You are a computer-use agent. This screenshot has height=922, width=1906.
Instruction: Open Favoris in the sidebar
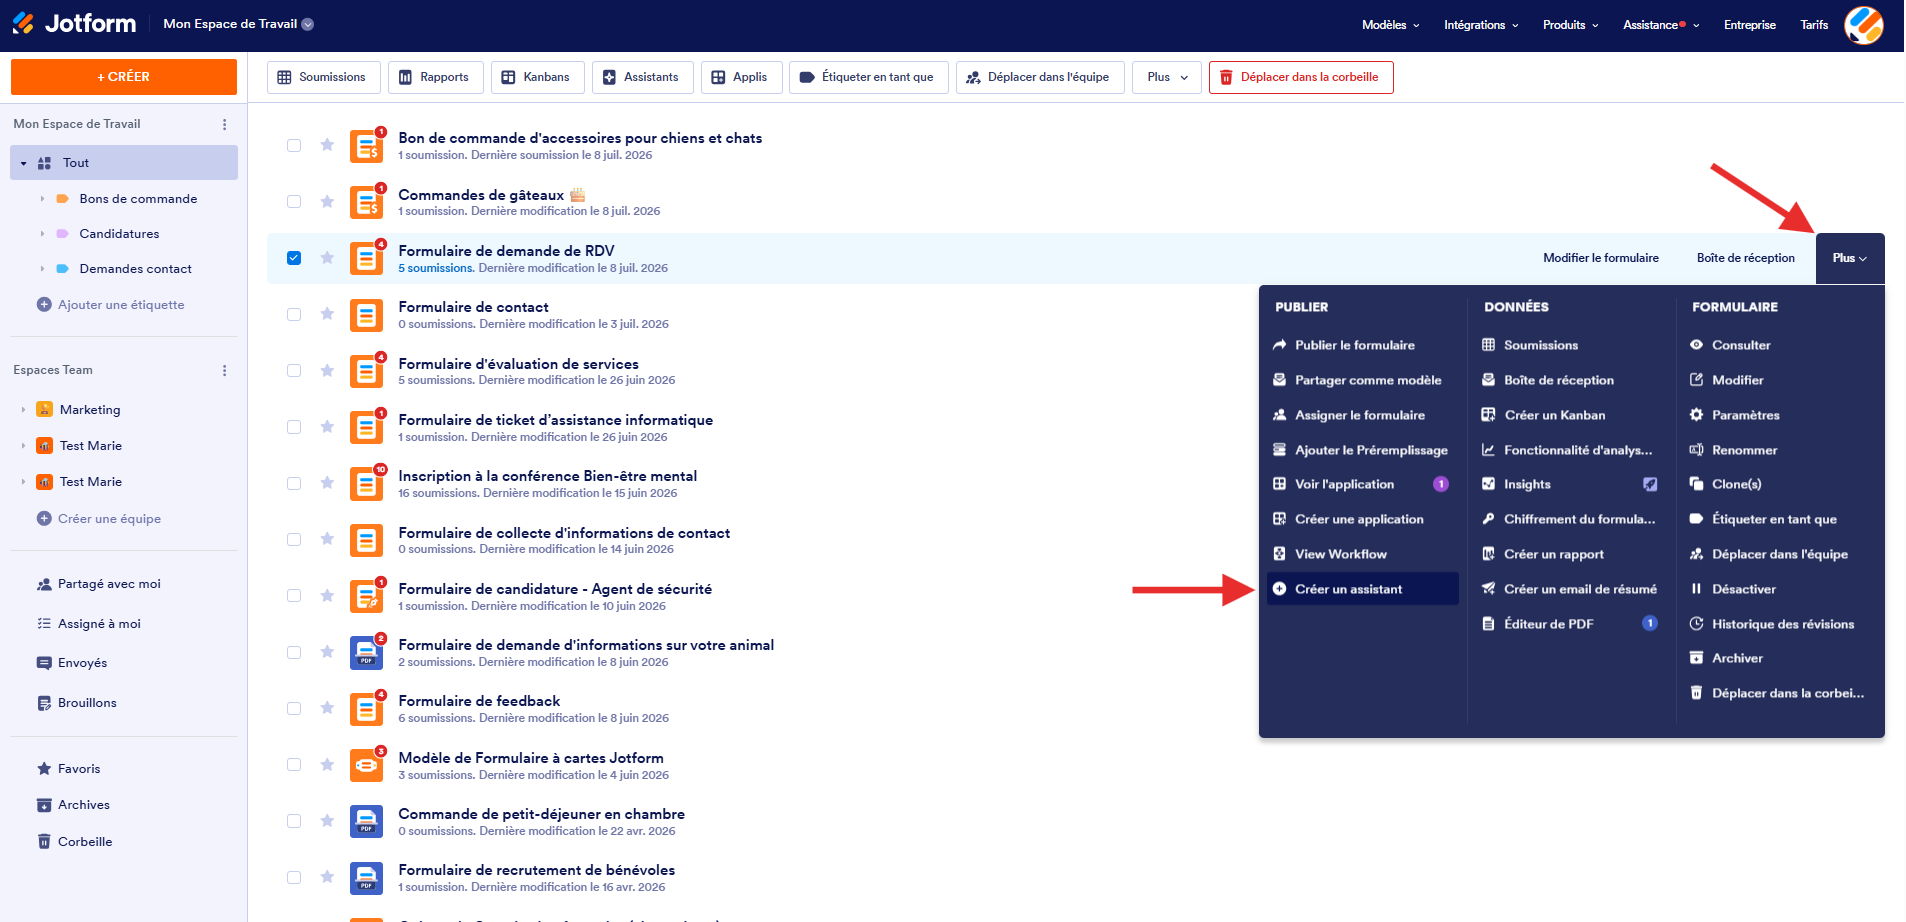click(69, 769)
